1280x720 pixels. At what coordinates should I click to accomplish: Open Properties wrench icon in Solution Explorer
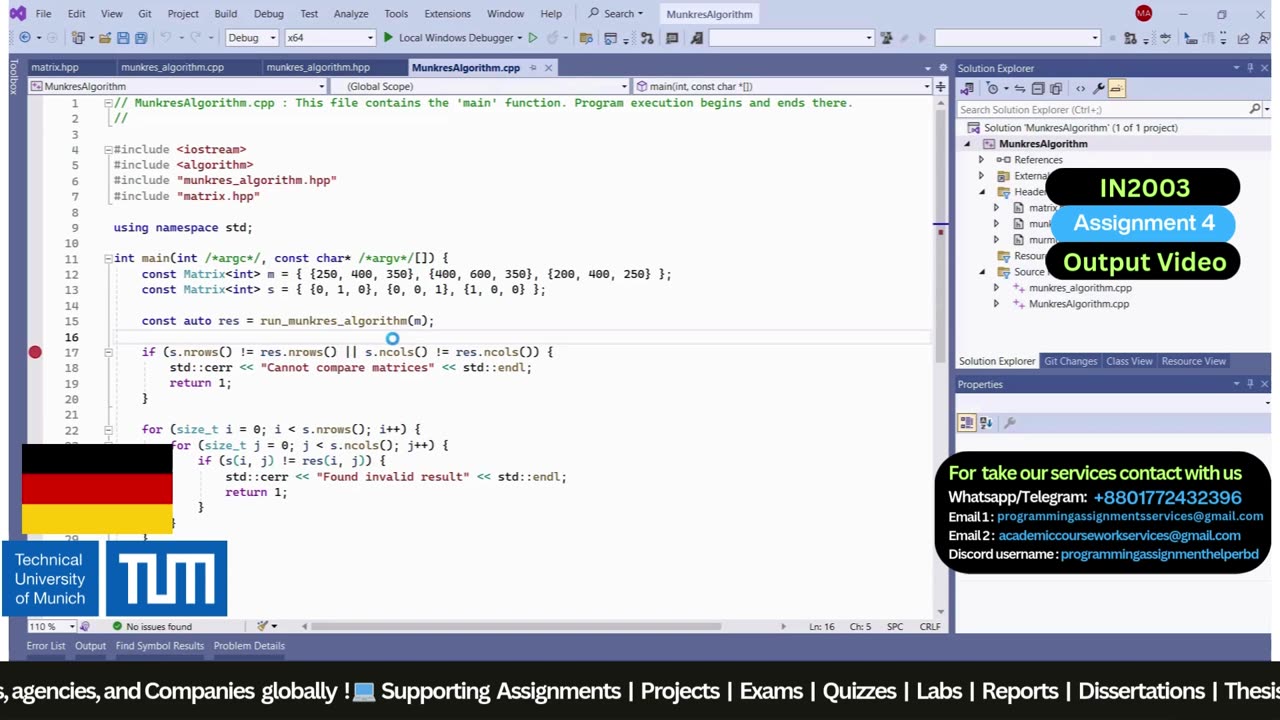click(x=1098, y=88)
